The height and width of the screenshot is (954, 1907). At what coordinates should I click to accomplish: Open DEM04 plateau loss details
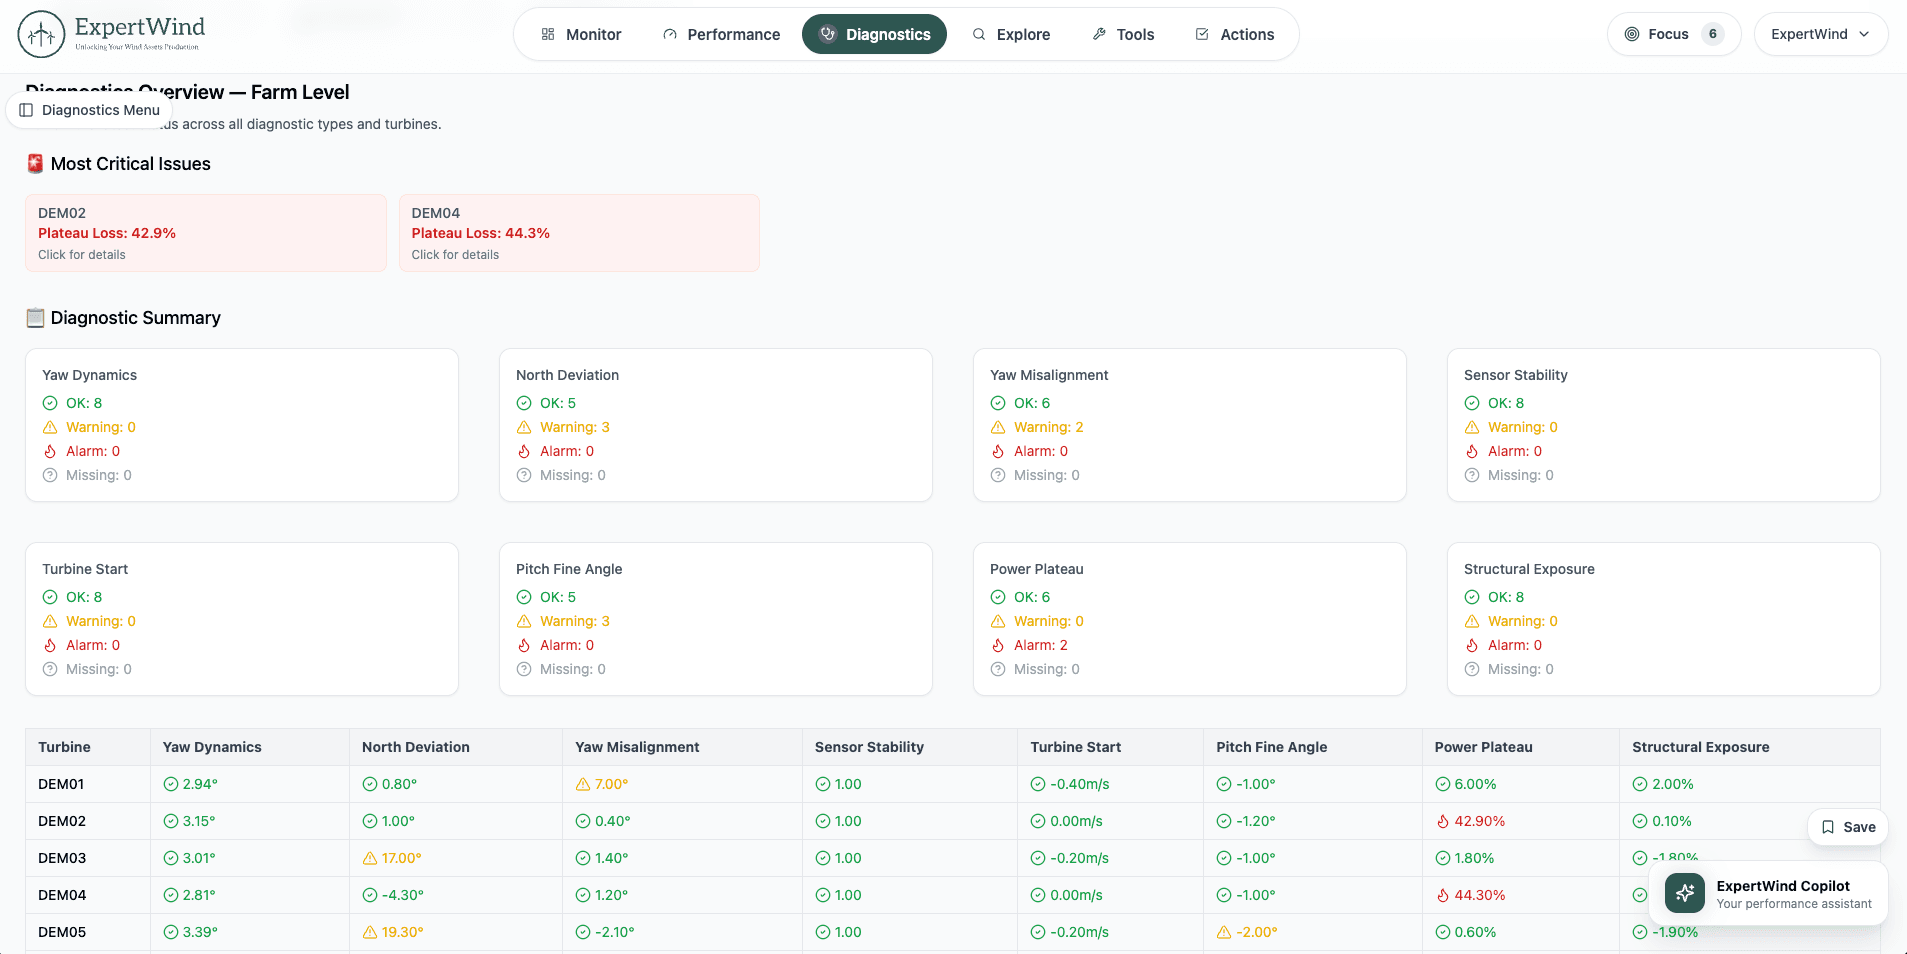(x=579, y=232)
